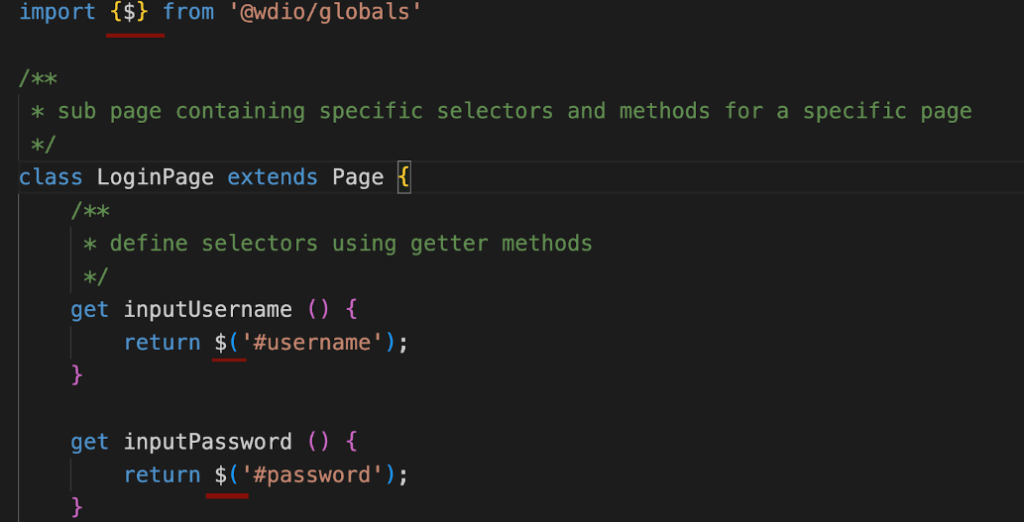This screenshot has height=522, width=1024.
Task: Click the '#password' selector string
Action: pos(312,475)
